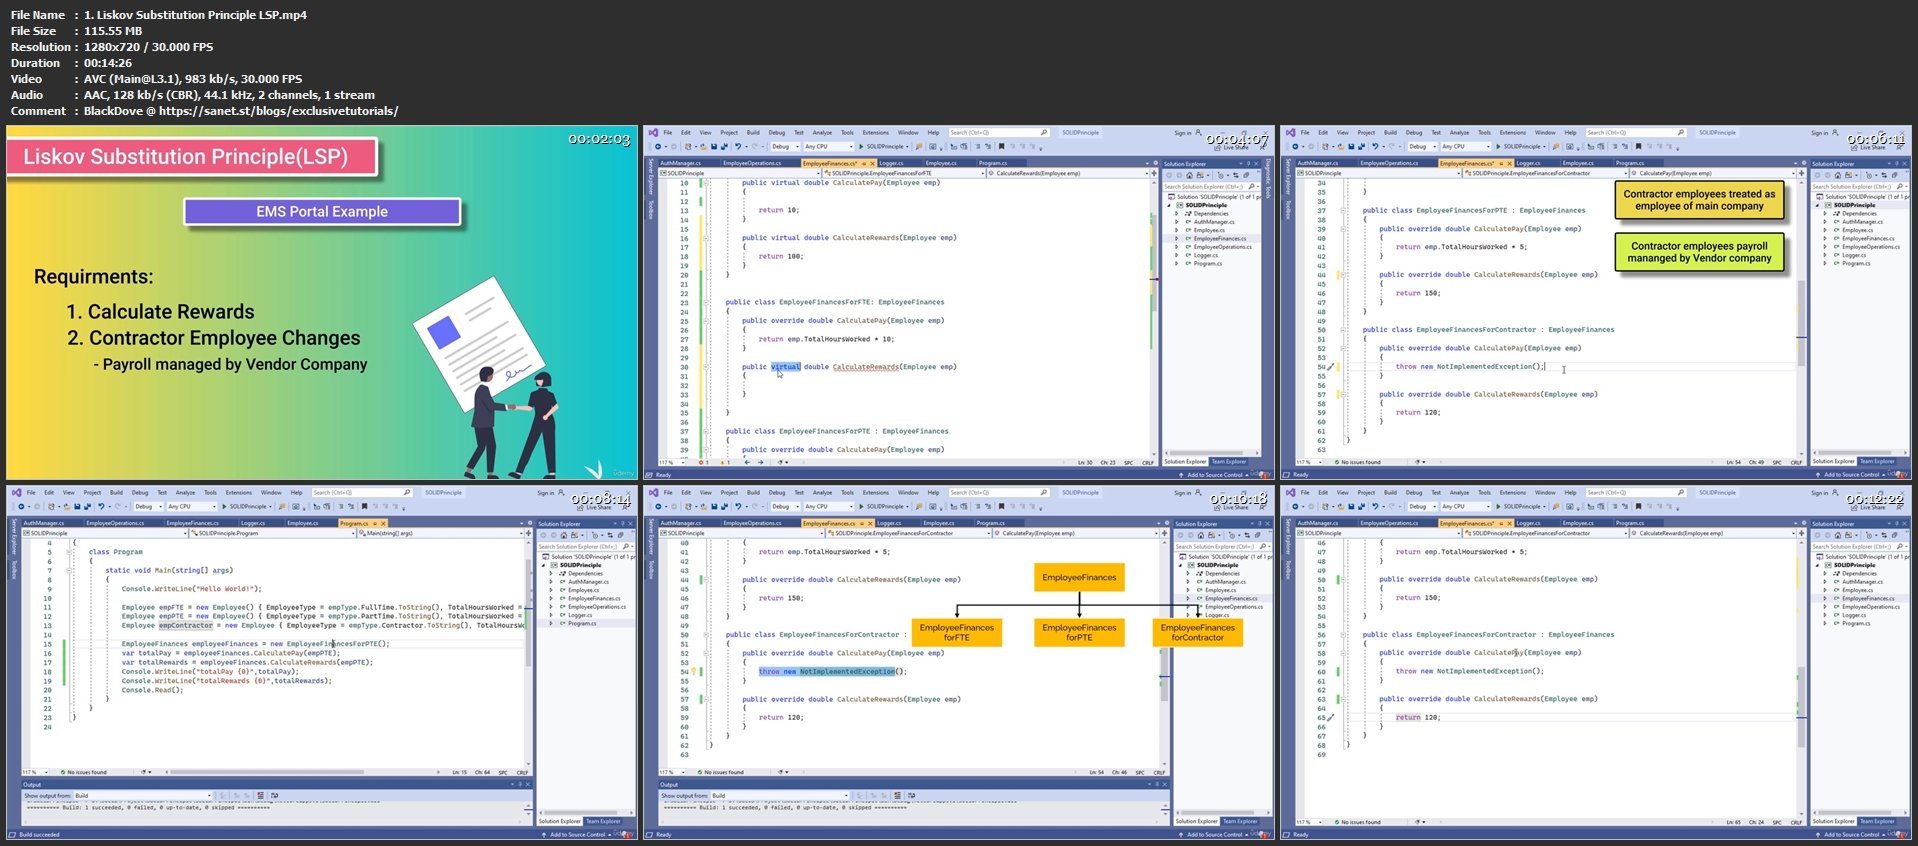
Task: Open the LSP slide thumbnail at 00:02:03
Action: pyautogui.click(x=322, y=302)
